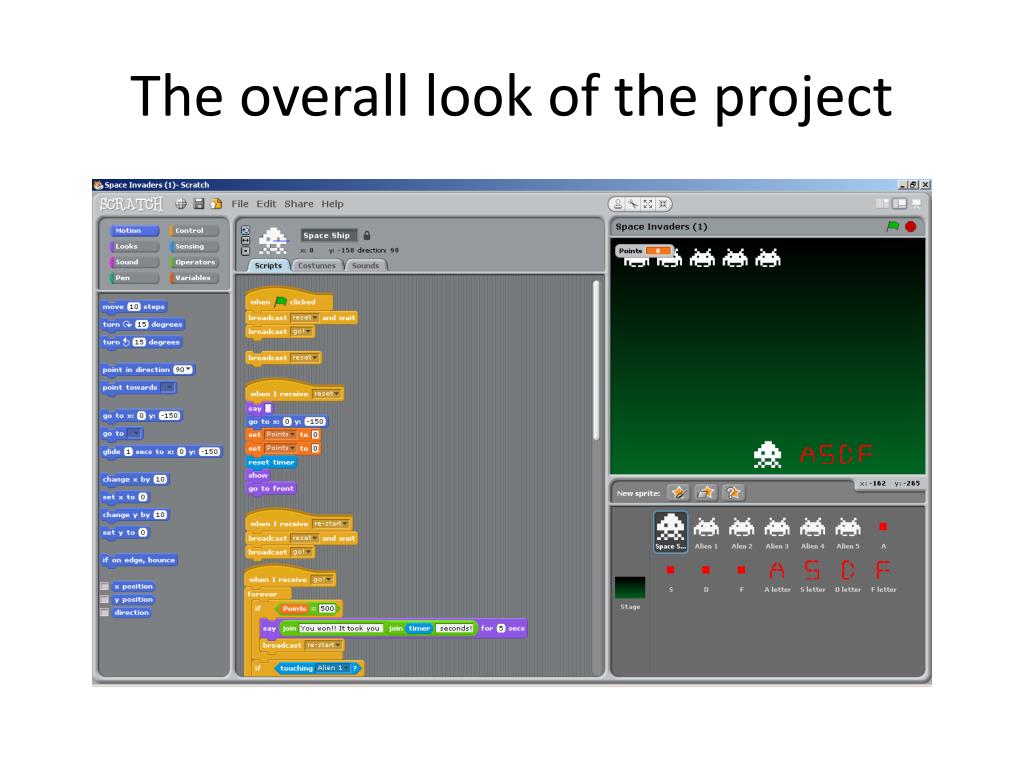Viewport: 1024px width, 768px height.
Task: Show the Sound blocks category
Action: [x=134, y=262]
